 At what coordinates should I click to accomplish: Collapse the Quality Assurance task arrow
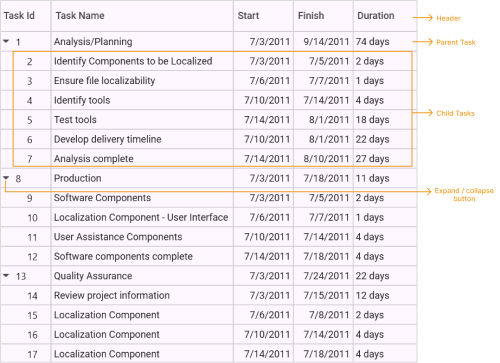pos(6,276)
